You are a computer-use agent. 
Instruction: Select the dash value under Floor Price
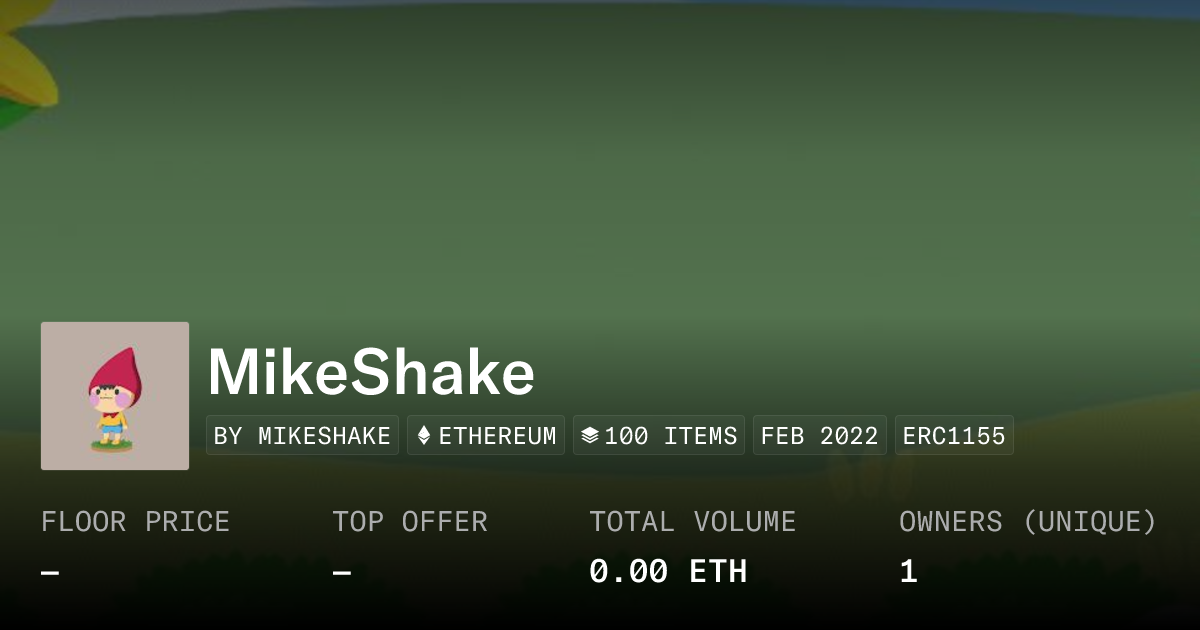pos(50,573)
